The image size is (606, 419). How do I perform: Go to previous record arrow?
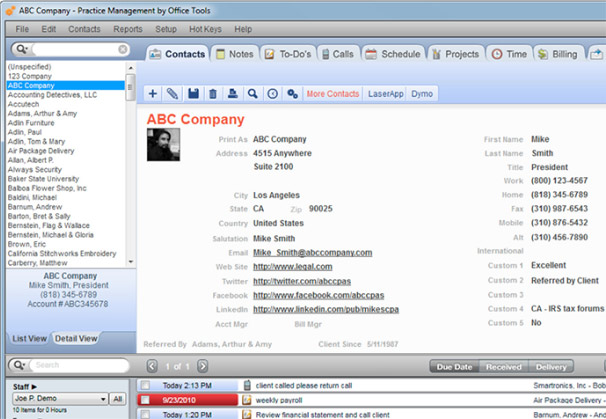(x=152, y=366)
